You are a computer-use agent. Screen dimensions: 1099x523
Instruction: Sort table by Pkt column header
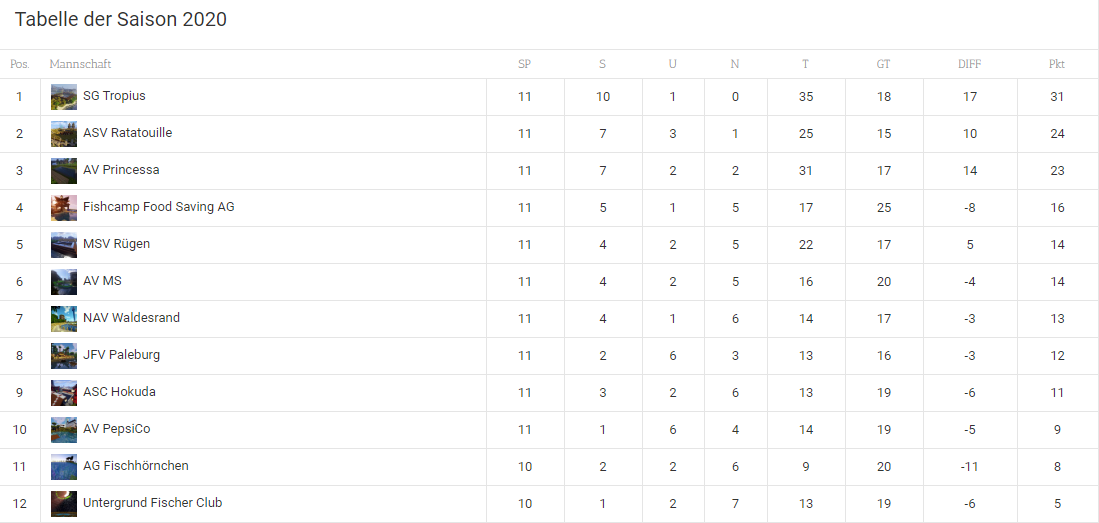click(x=1056, y=64)
